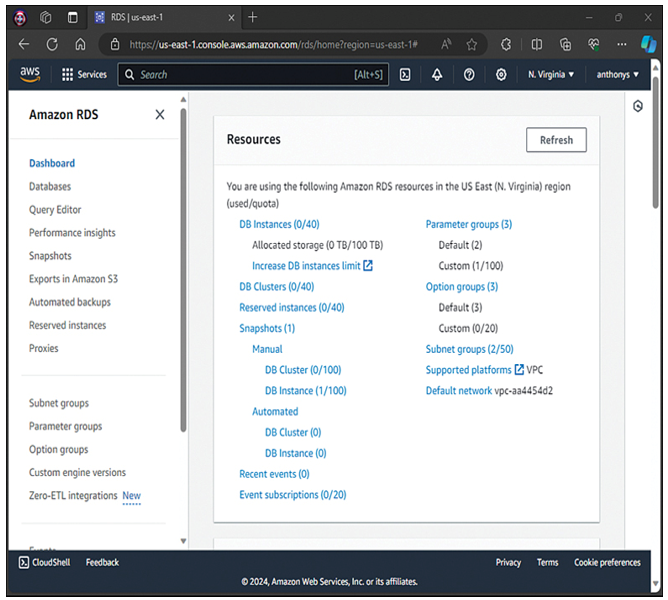Open Automated backups in the sidebar

point(70,302)
